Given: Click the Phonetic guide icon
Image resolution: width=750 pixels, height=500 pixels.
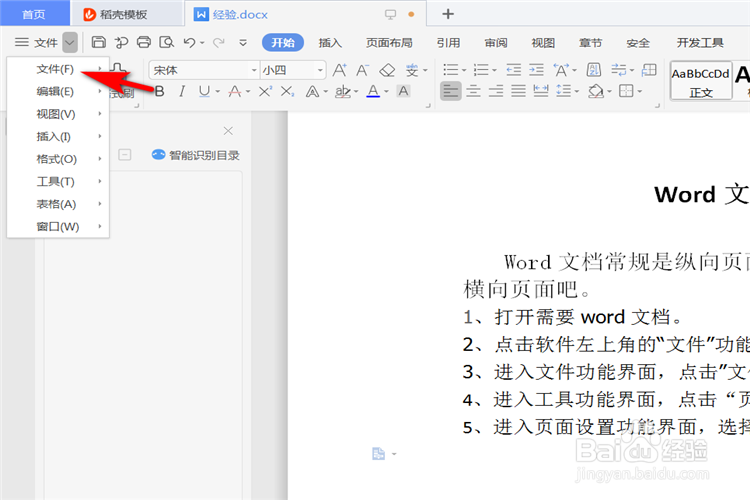Looking at the screenshot, I should (412, 70).
